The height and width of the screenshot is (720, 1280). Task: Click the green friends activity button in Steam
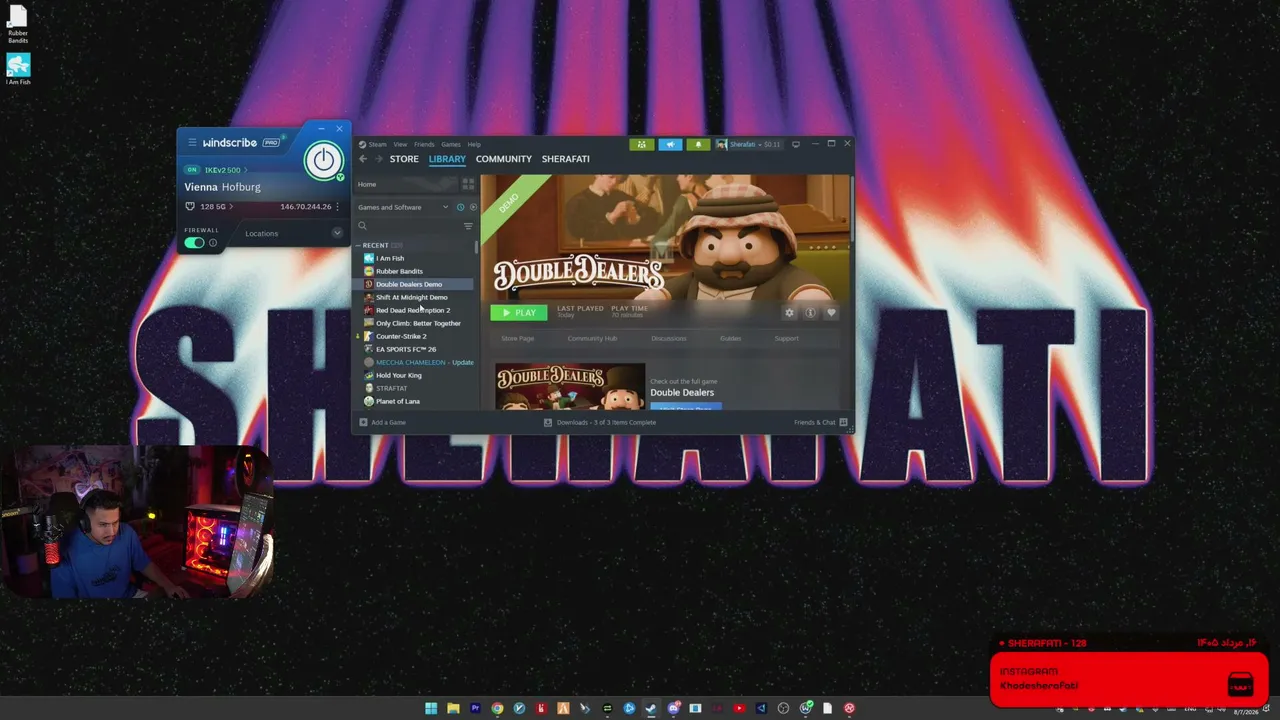641,144
